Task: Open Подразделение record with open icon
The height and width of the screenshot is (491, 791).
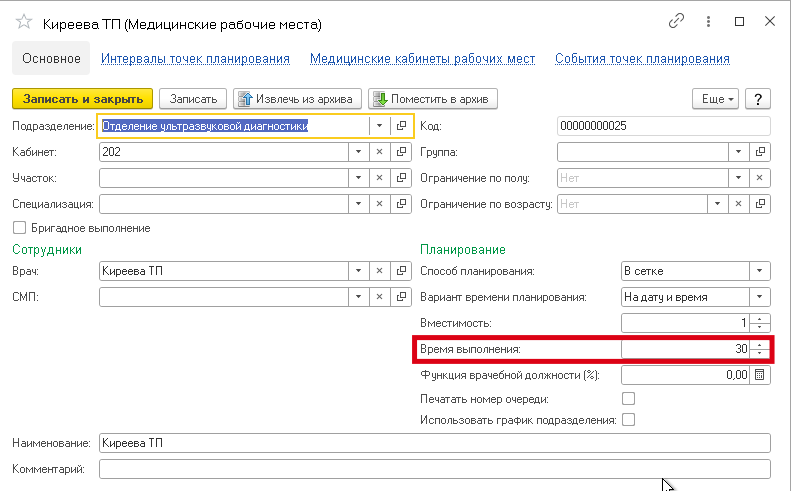Action: click(401, 126)
